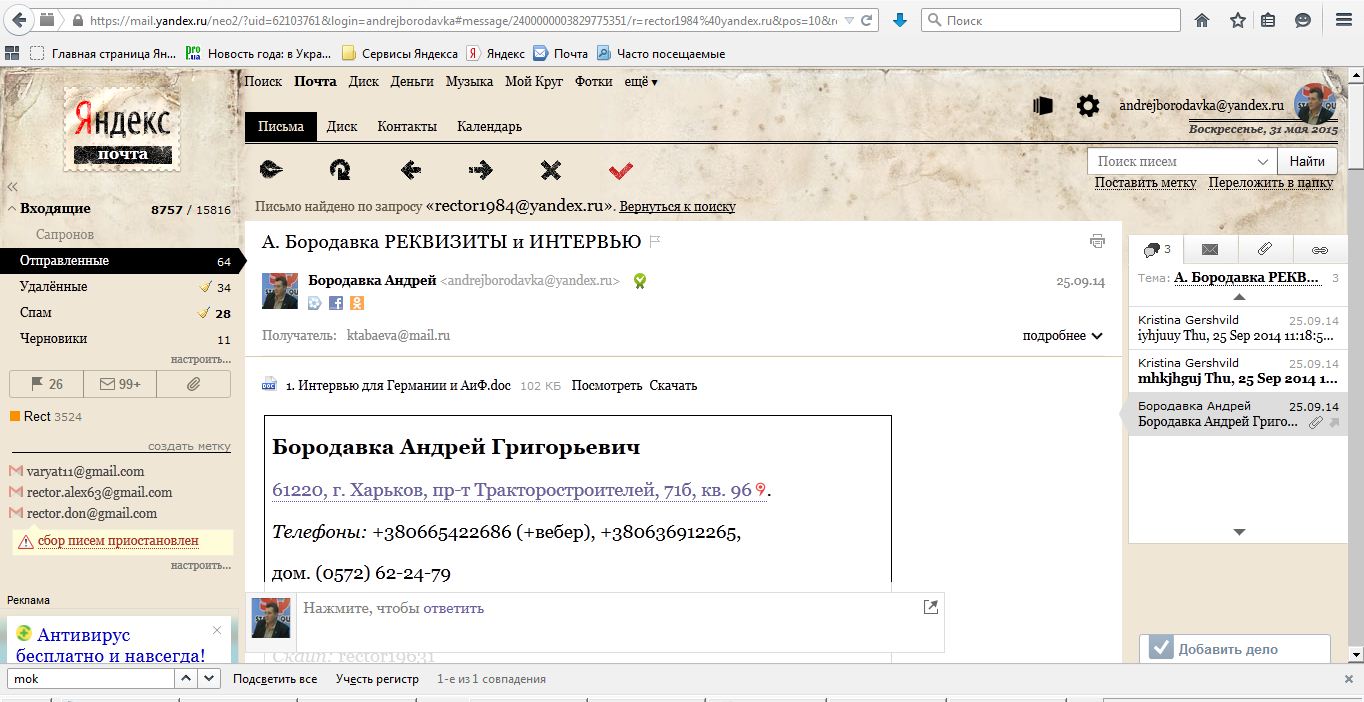Screen dimensions: 1364x702
Task: Collapse the Входящие folder tree
Action: (x=11, y=209)
